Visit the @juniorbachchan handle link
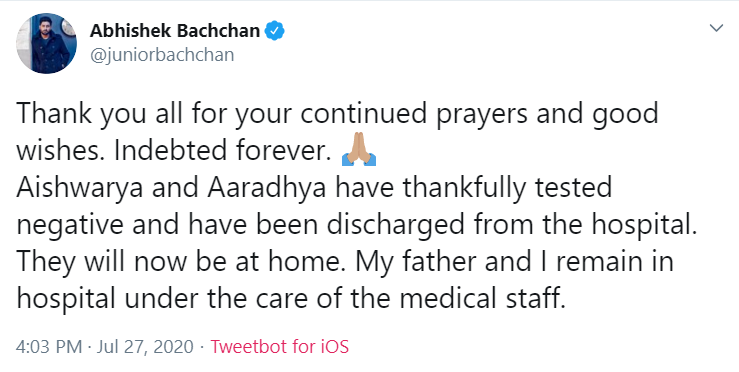The image size is (739, 372). [x=162, y=55]
